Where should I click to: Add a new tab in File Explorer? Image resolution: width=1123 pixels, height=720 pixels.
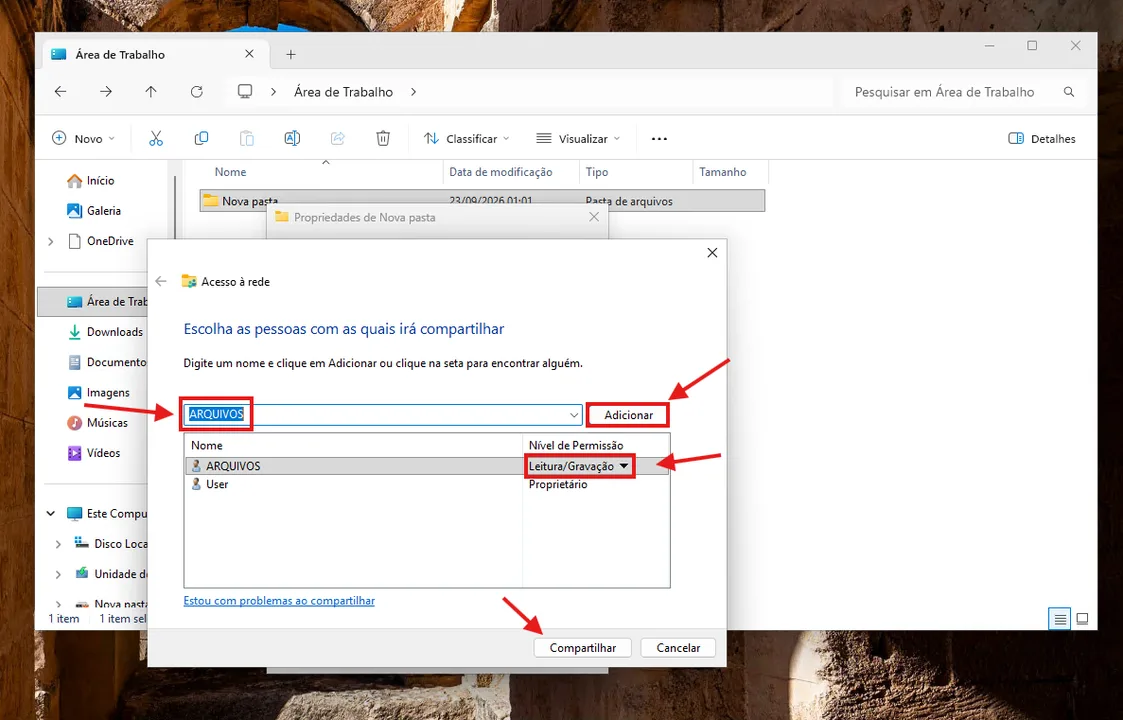pyautogui.click(x=291, y=54)
